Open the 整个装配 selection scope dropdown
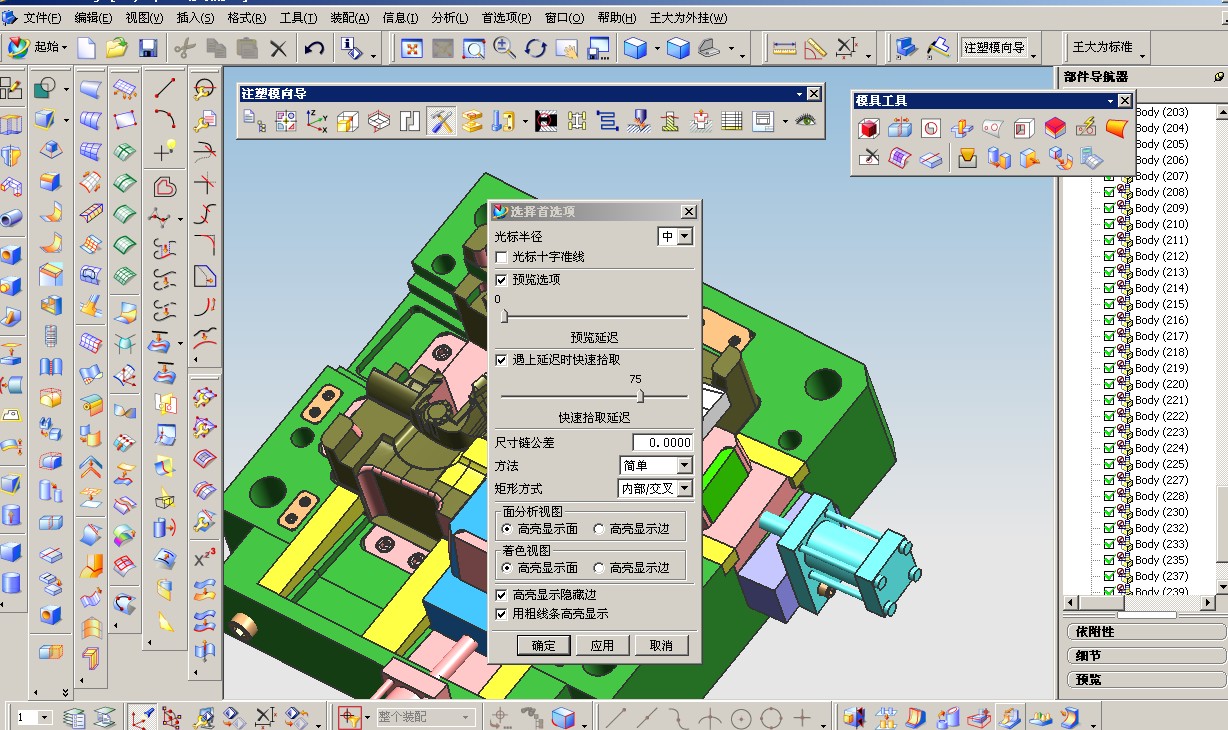Screen dimensions: 1228x730 tap(424, 717)
